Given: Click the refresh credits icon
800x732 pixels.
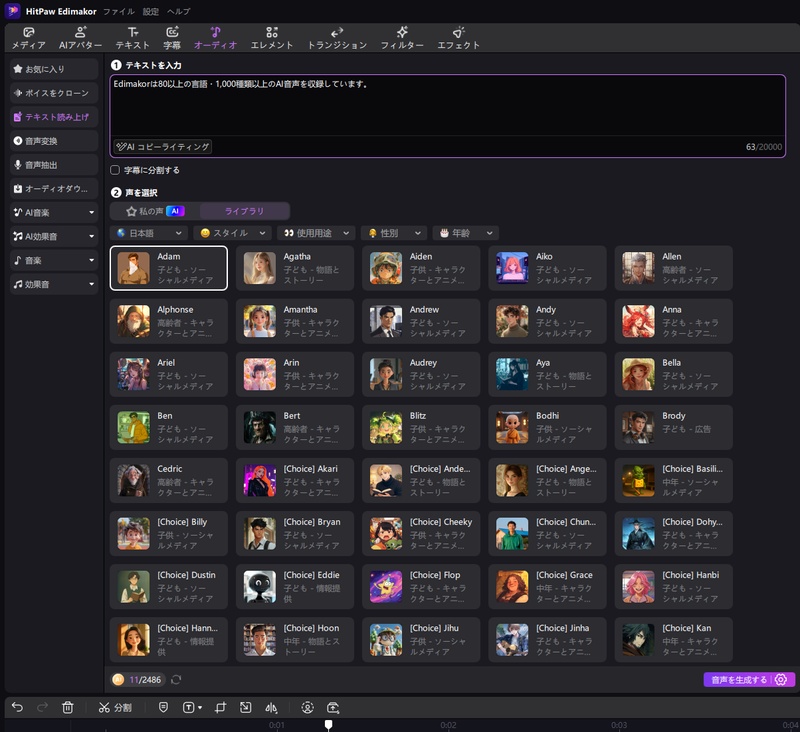Looking at the screenshot, I should (x=176, y=679).
